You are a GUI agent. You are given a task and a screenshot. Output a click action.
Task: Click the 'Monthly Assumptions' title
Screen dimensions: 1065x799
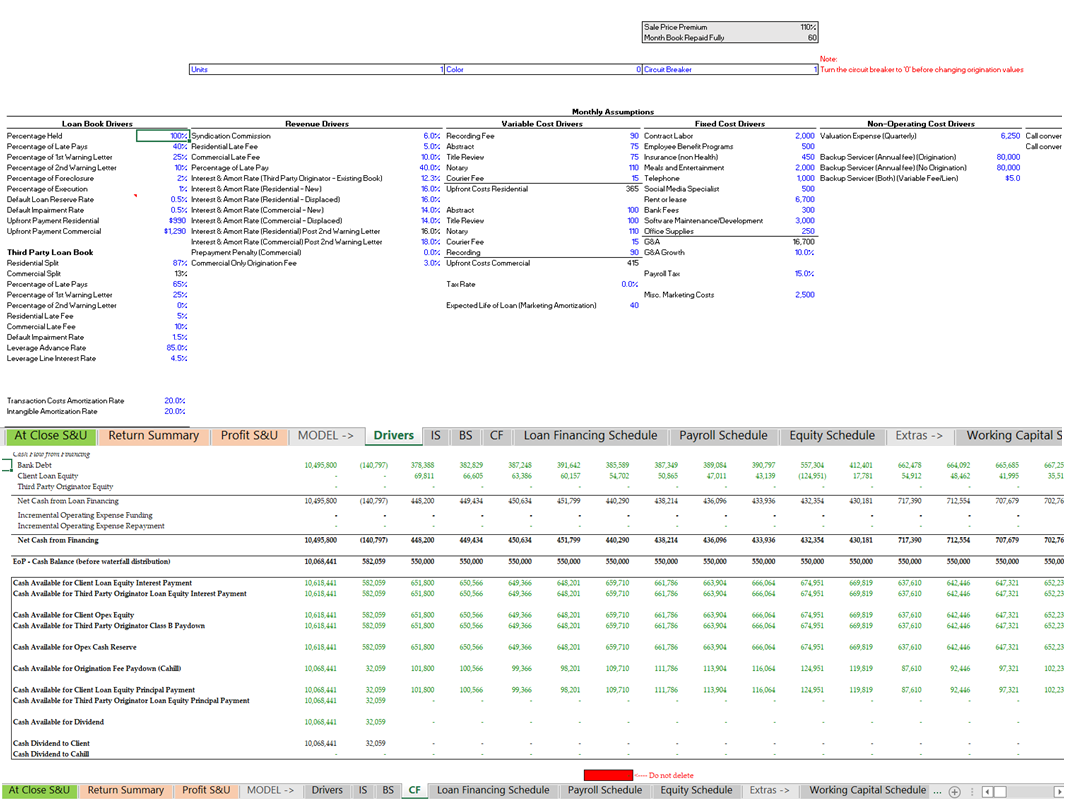613,112
